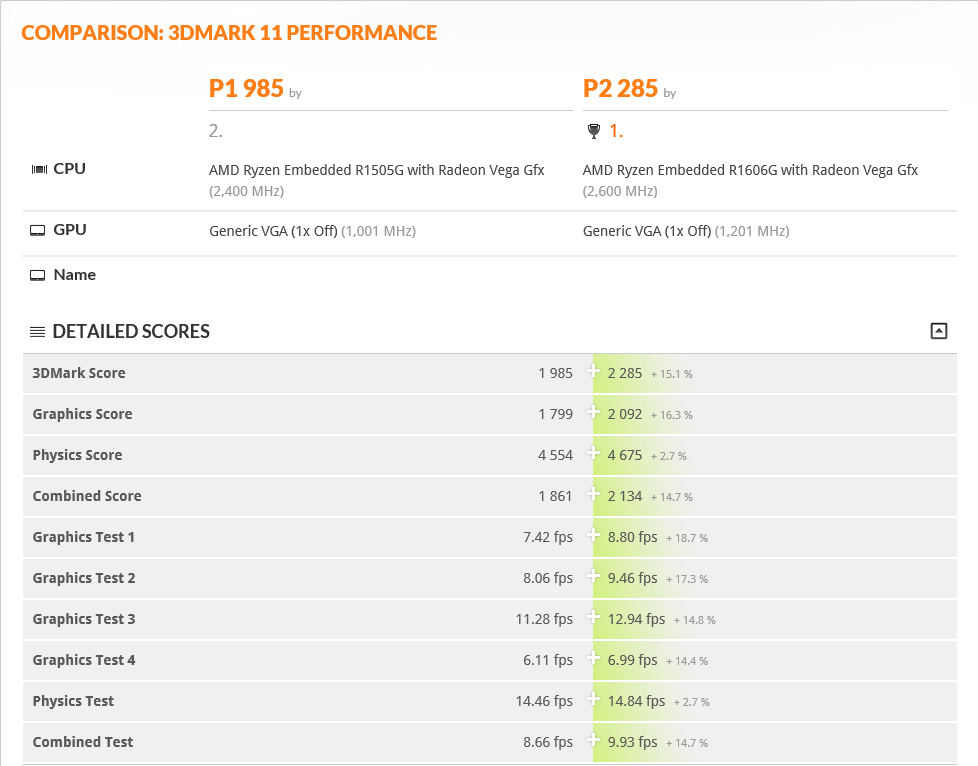Viewport: 978px width, 766px height.
Task: Click the Ryzen Embedded R1505G CPU name
Action: (x=376, y=170)
